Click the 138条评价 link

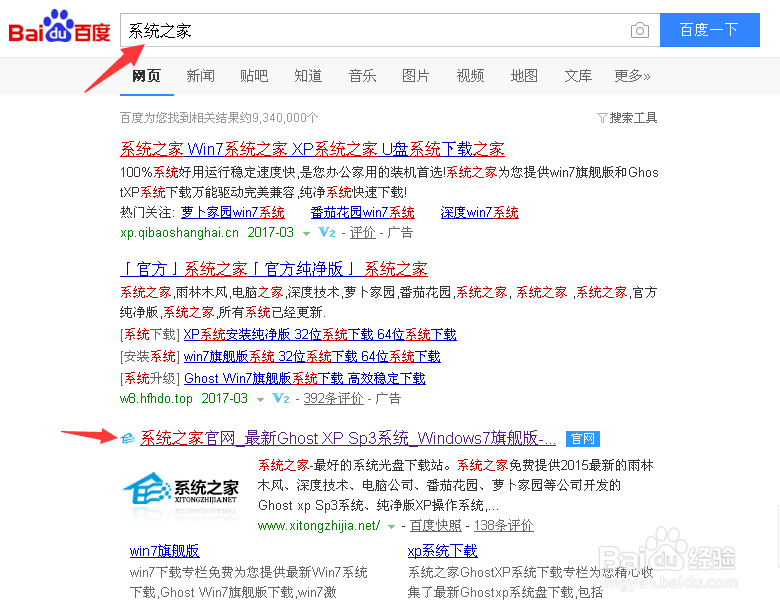click(x=503, y=525)
